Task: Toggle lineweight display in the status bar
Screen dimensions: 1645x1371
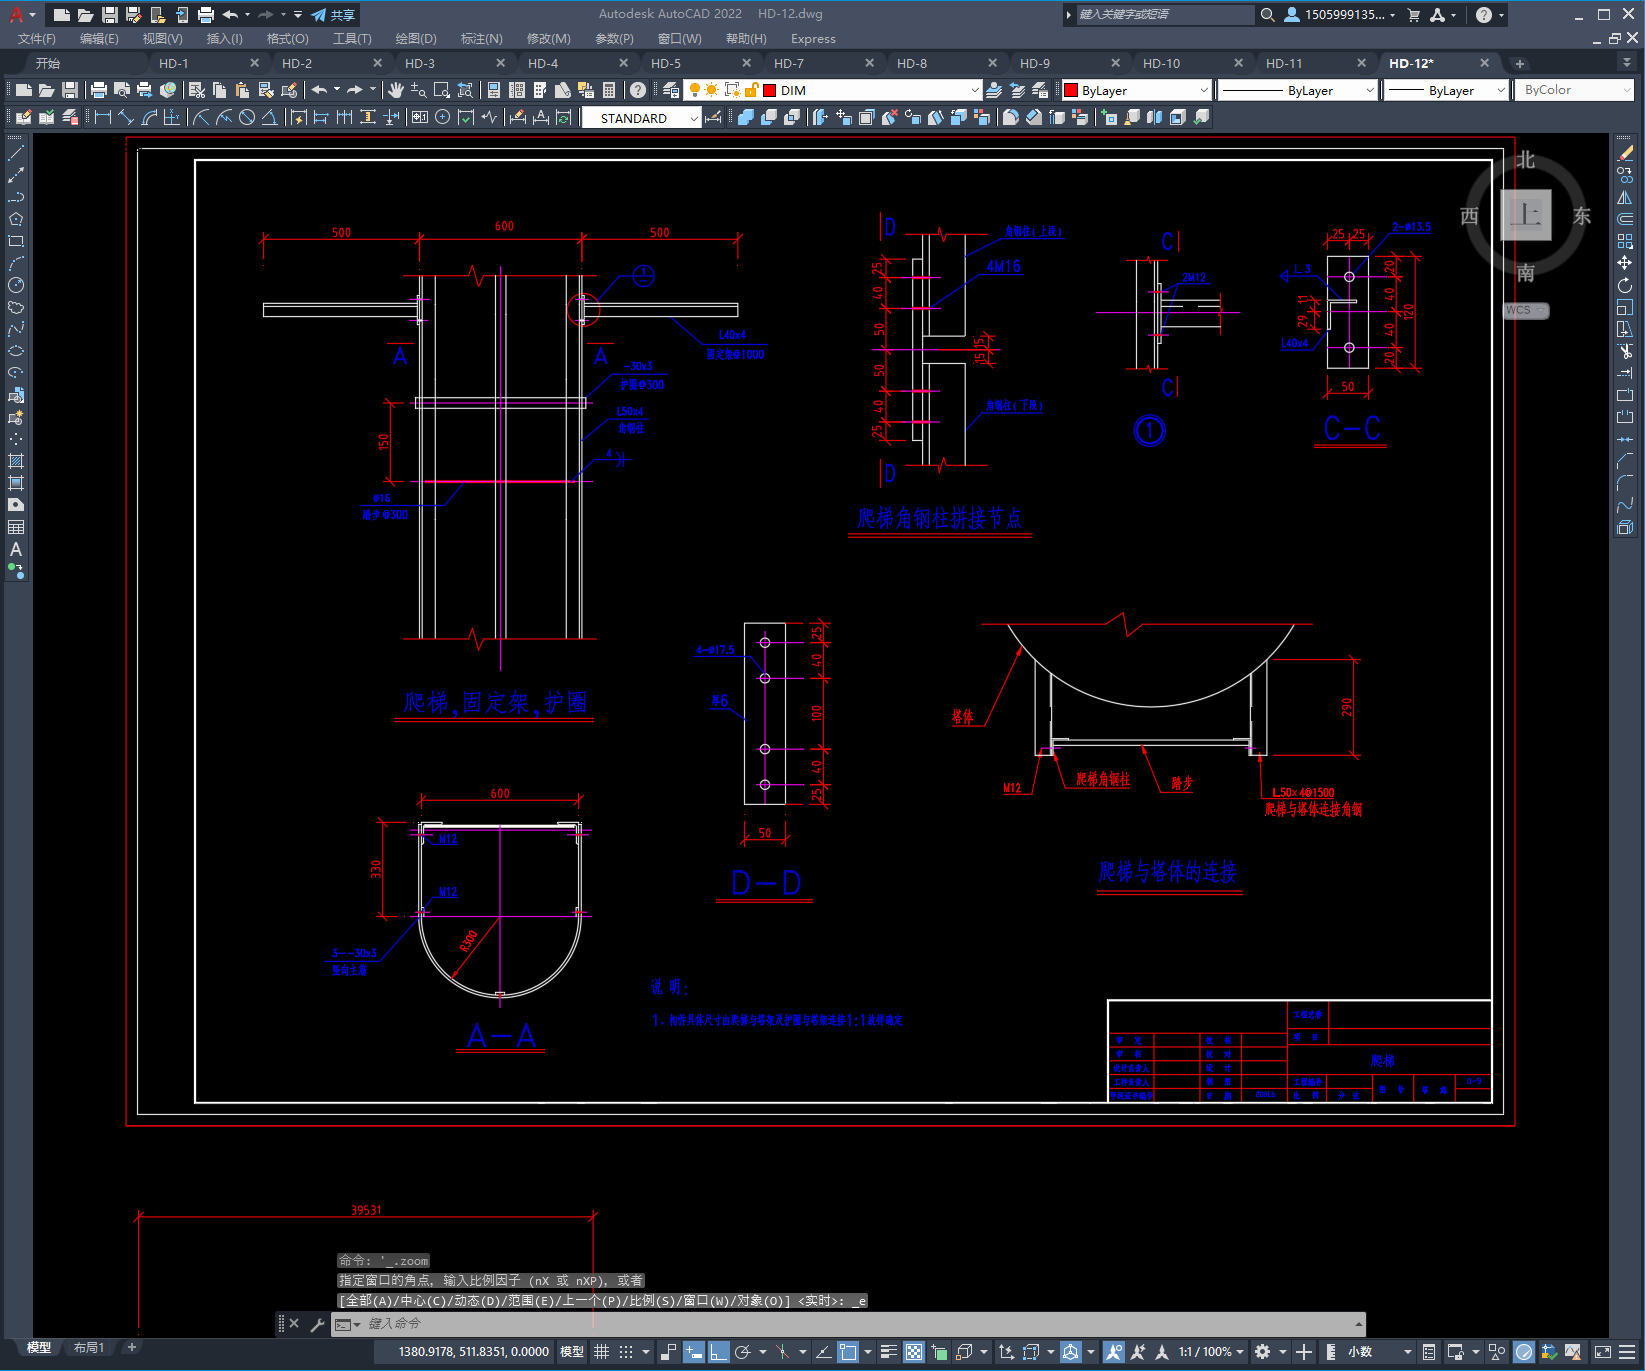Action: pyautogui.click(x=888, y=1352)
